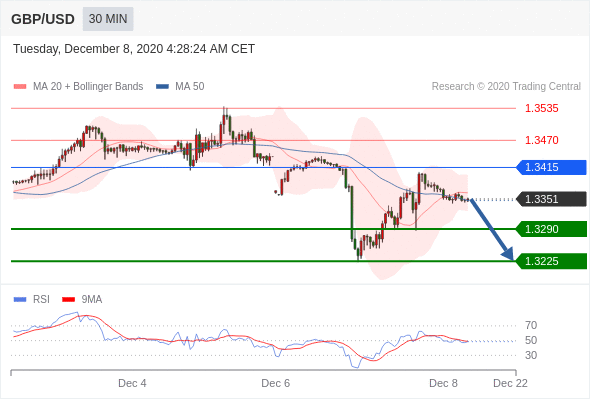Click the Dec 6 date axis label
Viewport: 590px width, 400px height.
click(275, 383)
